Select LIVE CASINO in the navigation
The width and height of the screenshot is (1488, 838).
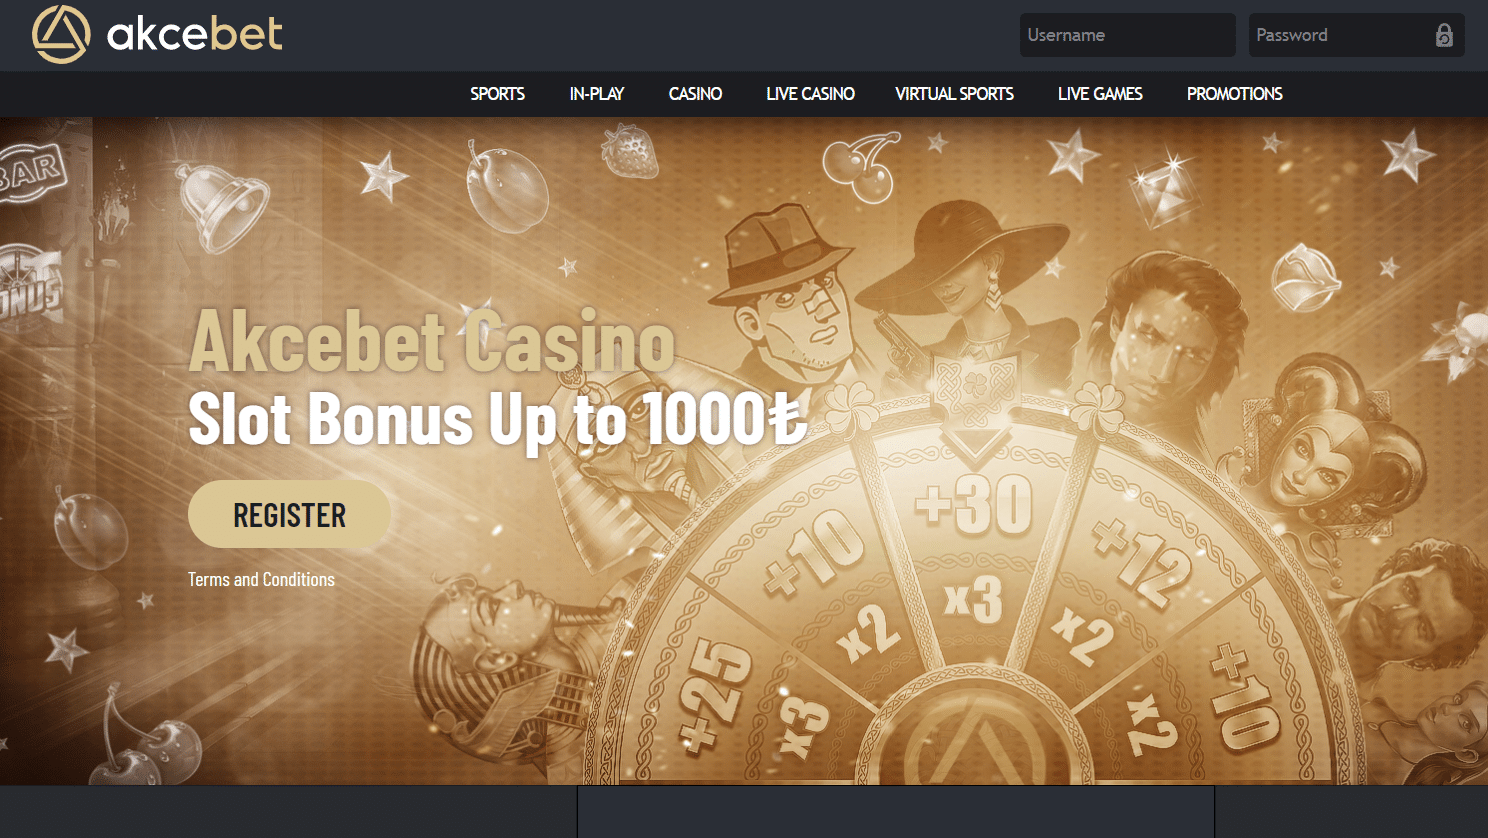[810, 94]
